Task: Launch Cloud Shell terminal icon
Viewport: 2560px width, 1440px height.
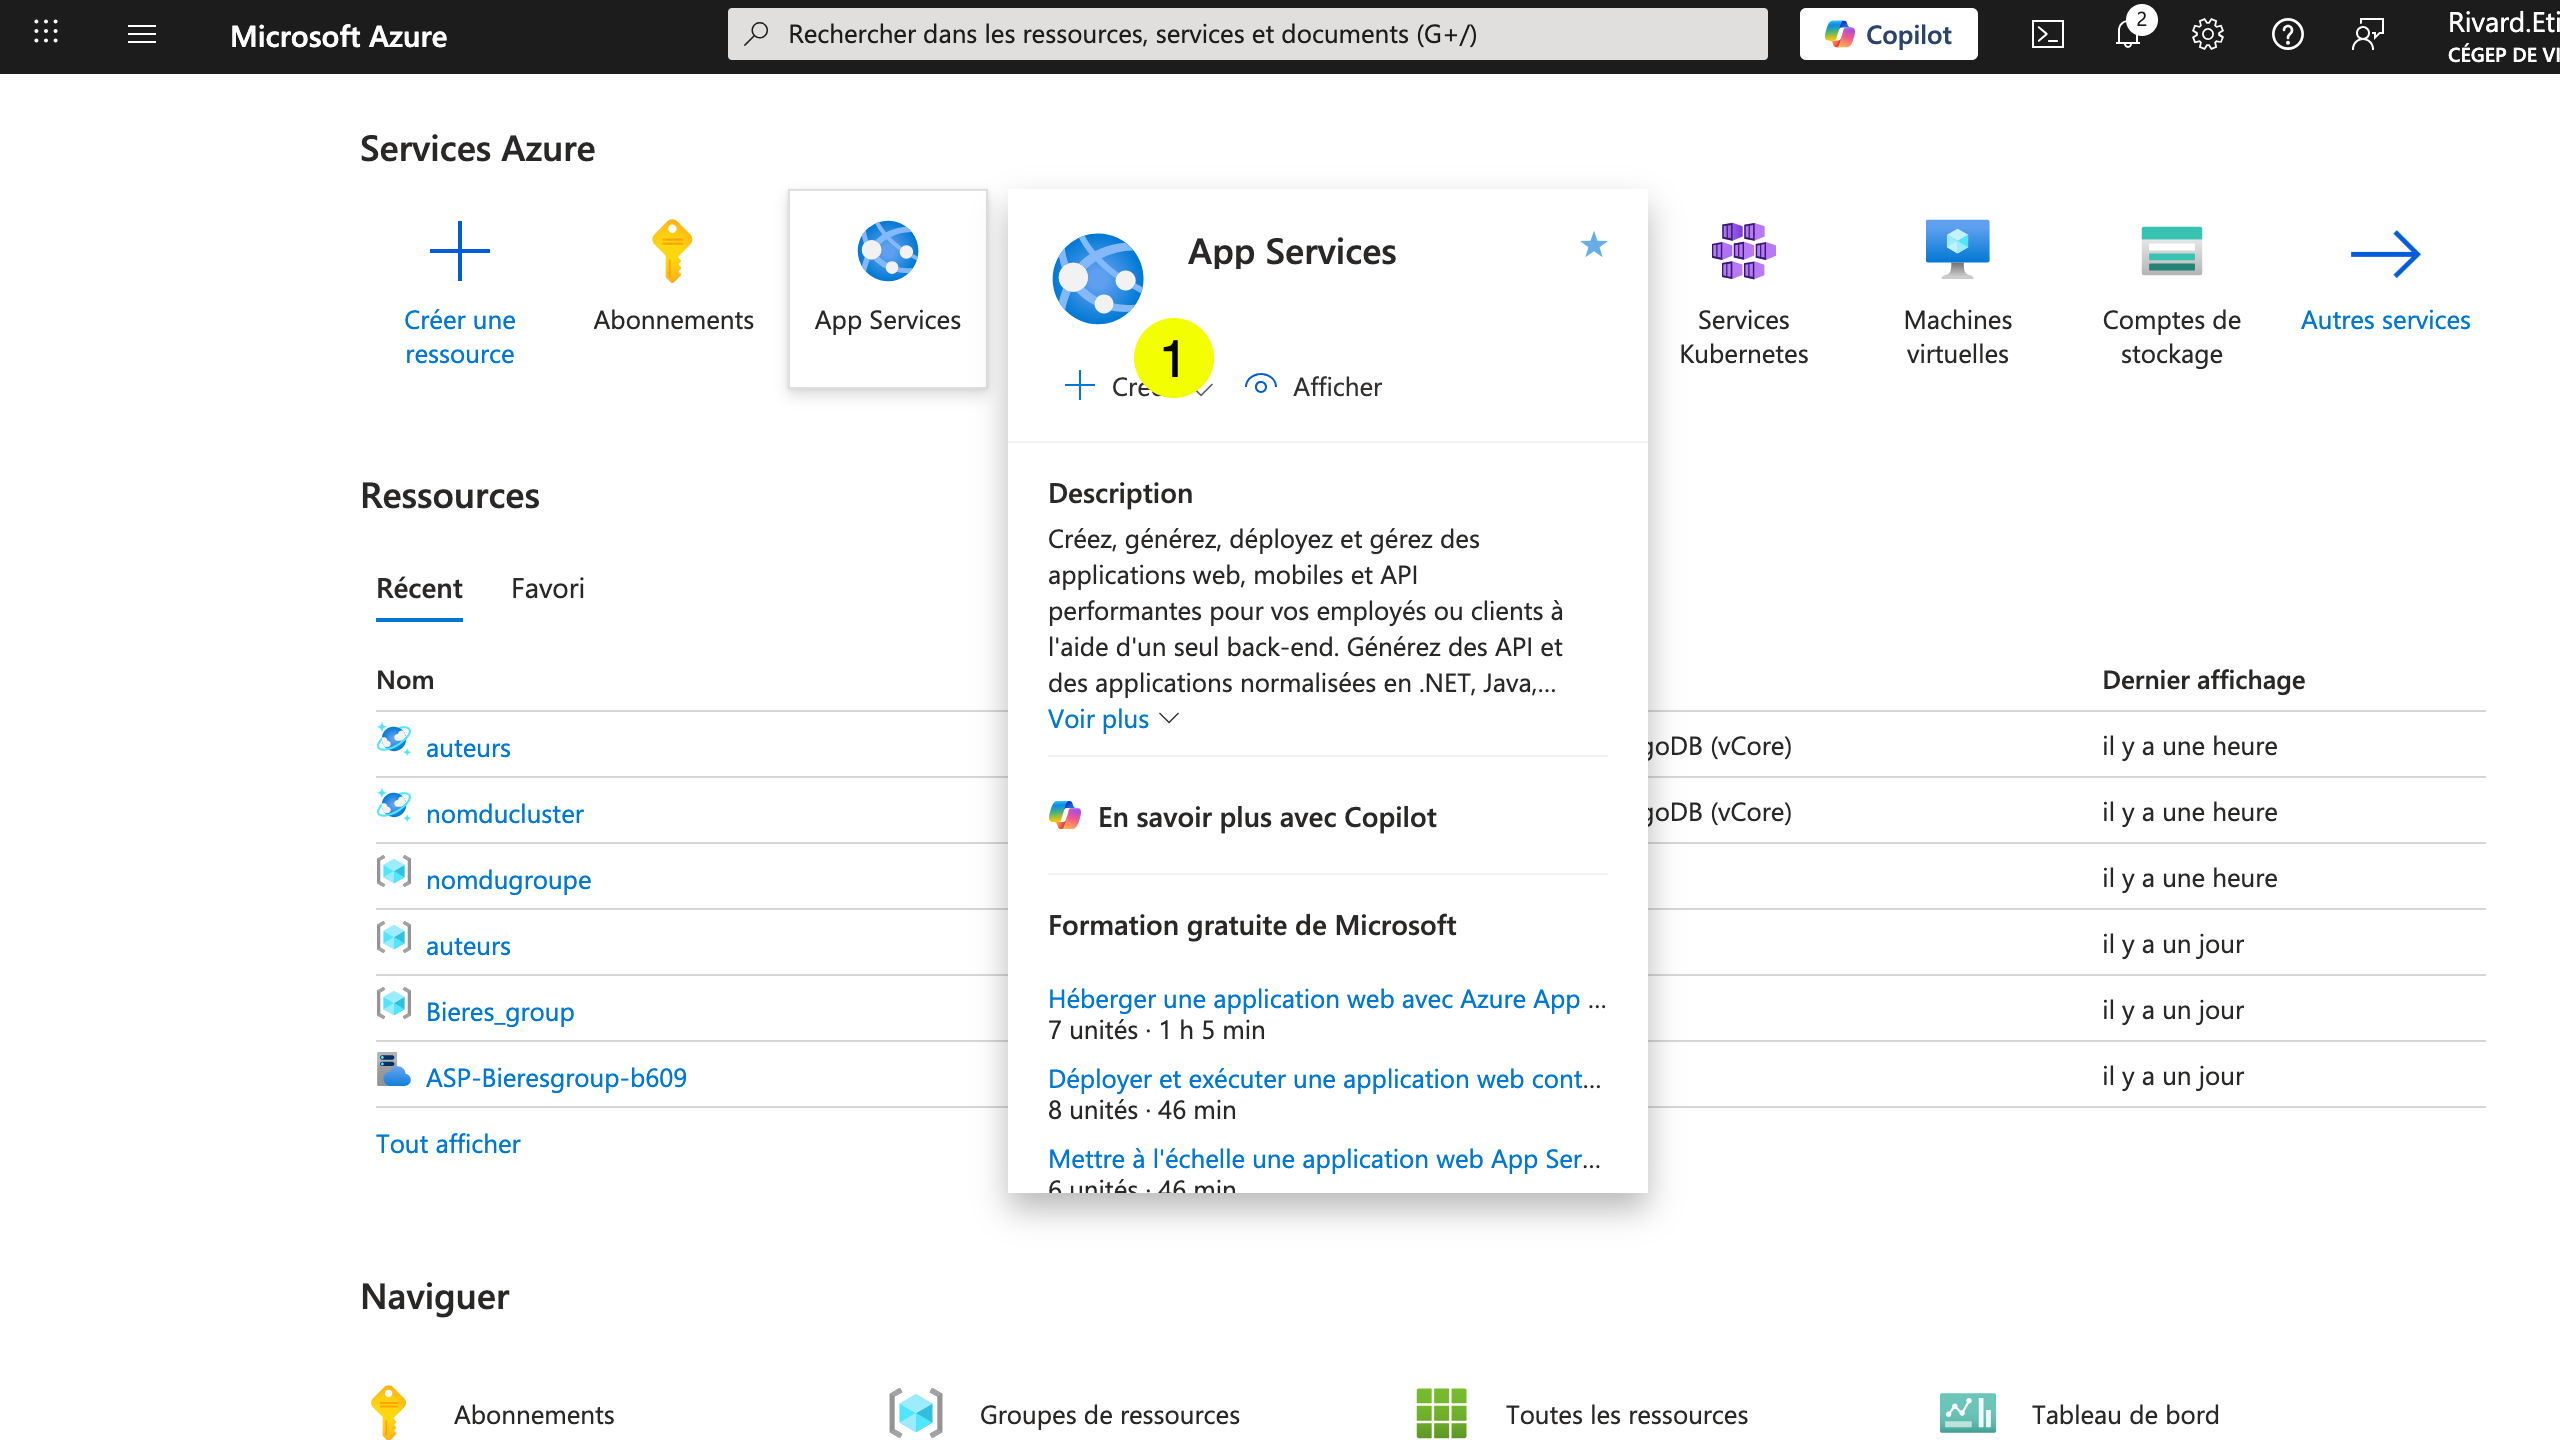Action: pyautogui.click(x=2048, y=33)
